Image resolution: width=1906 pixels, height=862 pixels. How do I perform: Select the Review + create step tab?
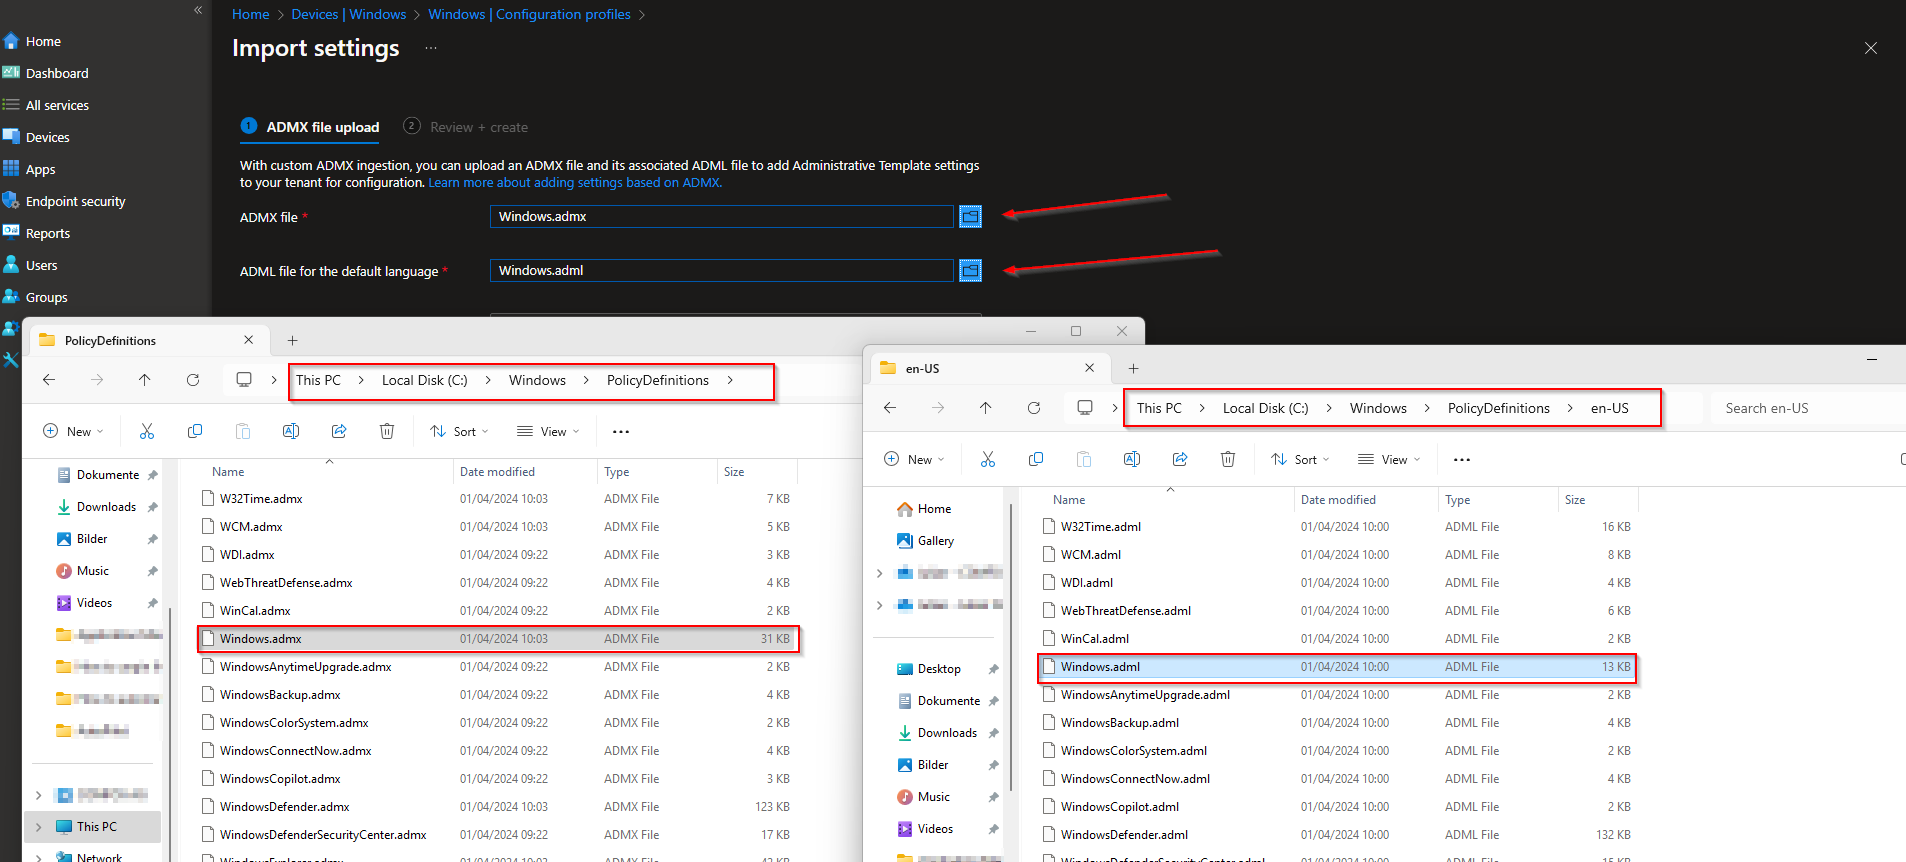point(466,127)
